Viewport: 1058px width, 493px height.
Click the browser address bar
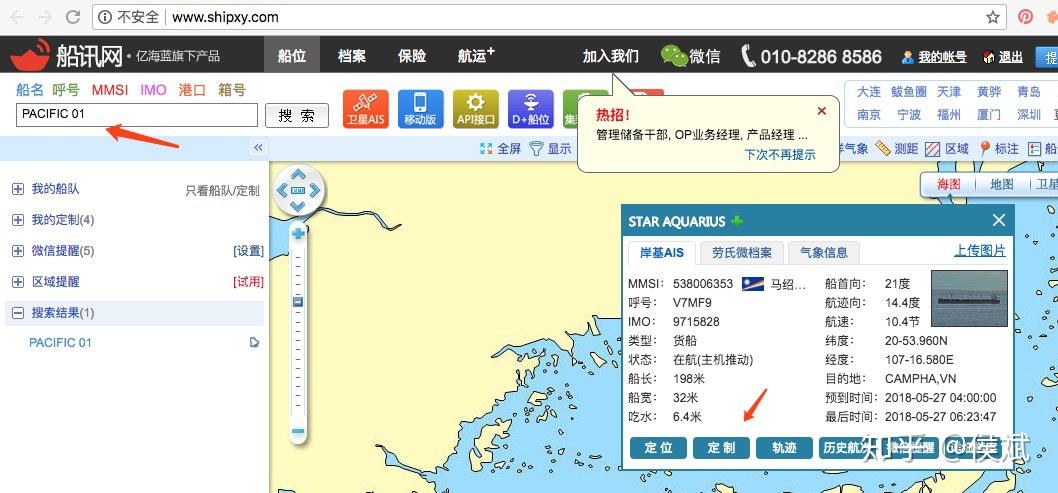(547, 17)
